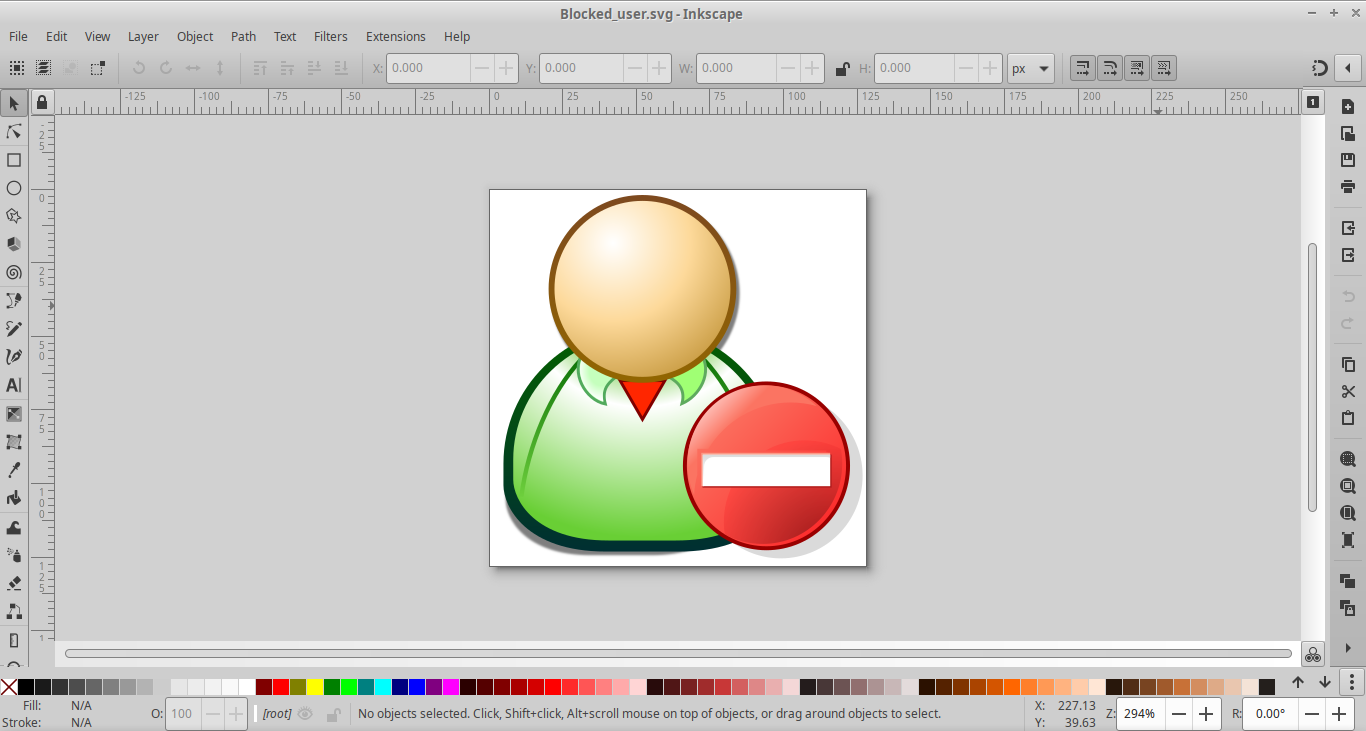Increase the zoom with plus button
Screen dimensions: 1366x731
coord(1206,714)
